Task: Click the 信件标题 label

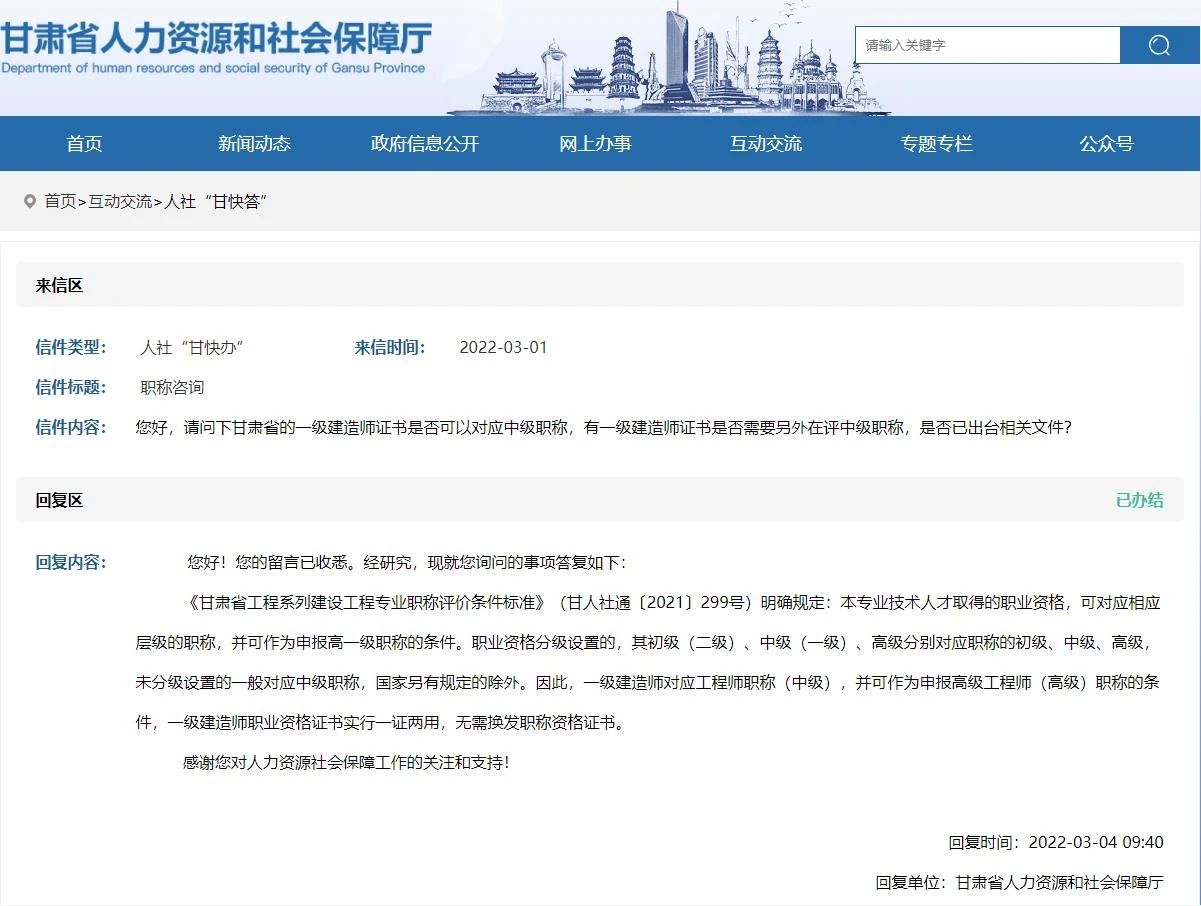Action: 71,387
